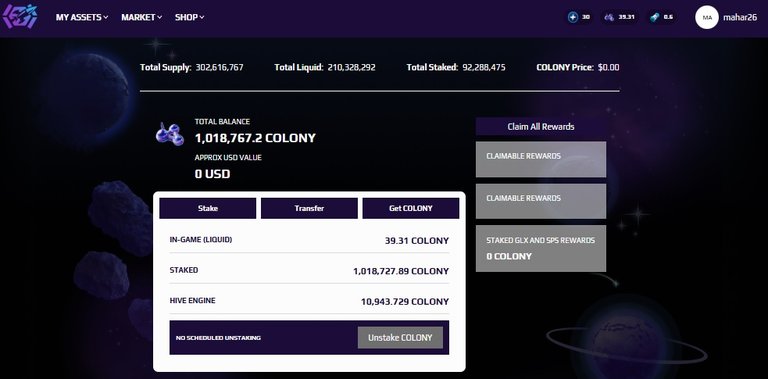Screen dimensions: 768x379
Task: Click the Hive Engine balance row
Action: pyautogui.click(x=309, y=301)
